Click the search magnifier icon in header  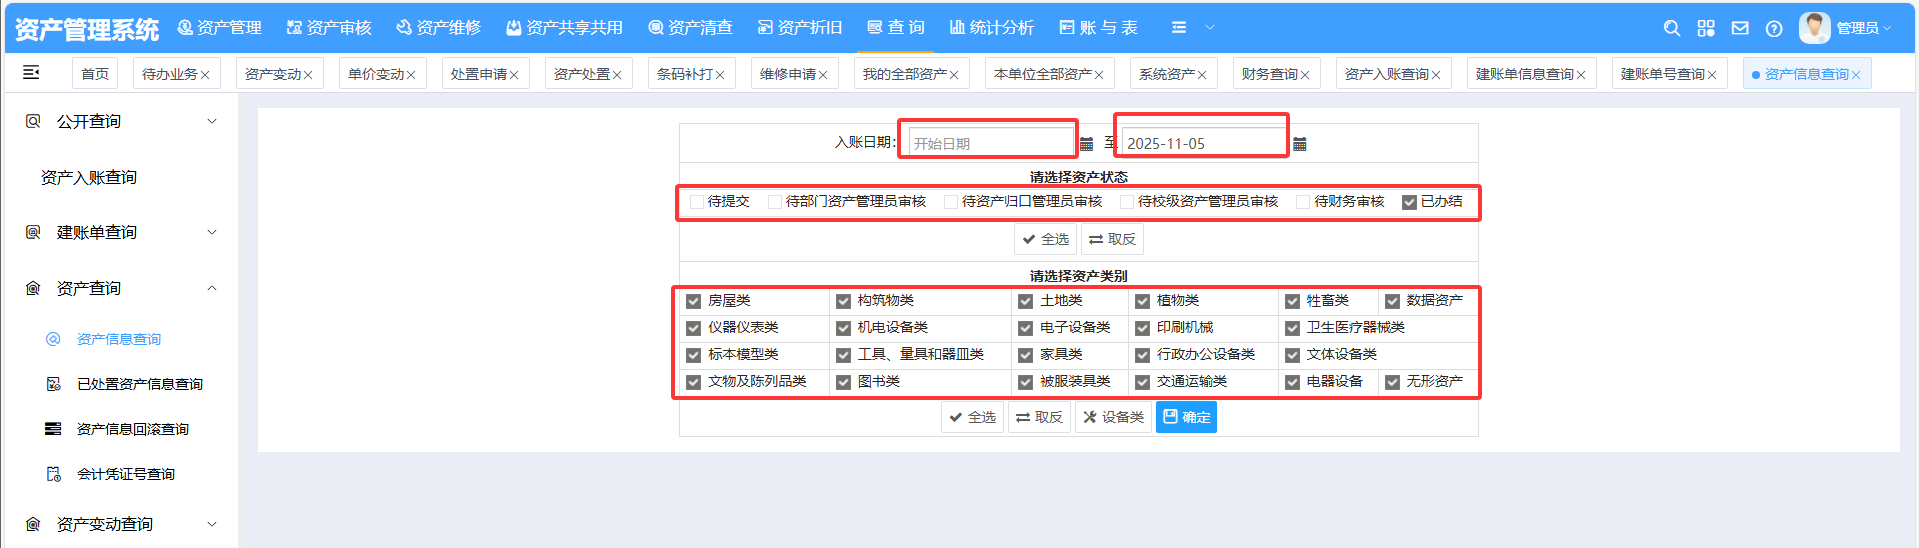click(x=1671, y=29)
